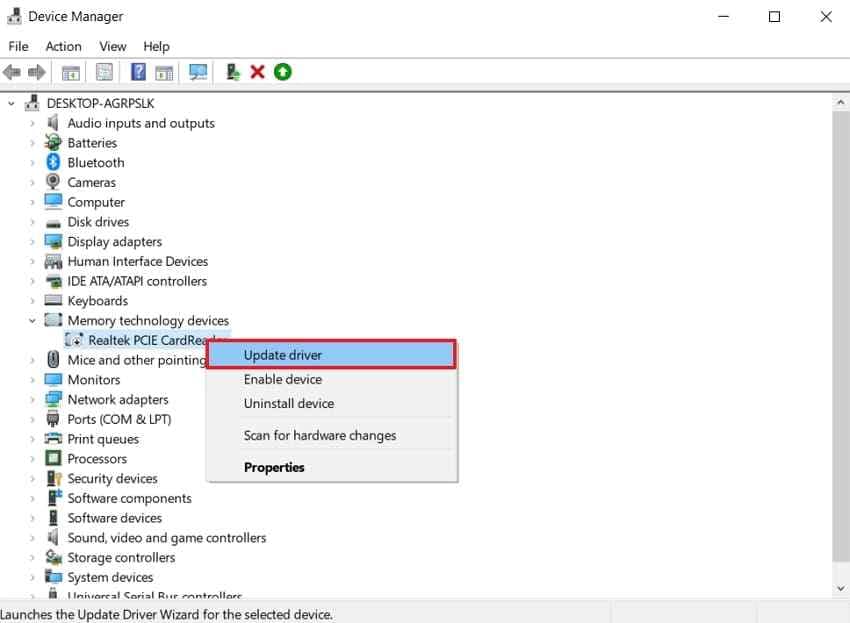Expand the System devices node
Image resolution: width=850 pixels, height=623 pixels.
[x=32, y=577]
